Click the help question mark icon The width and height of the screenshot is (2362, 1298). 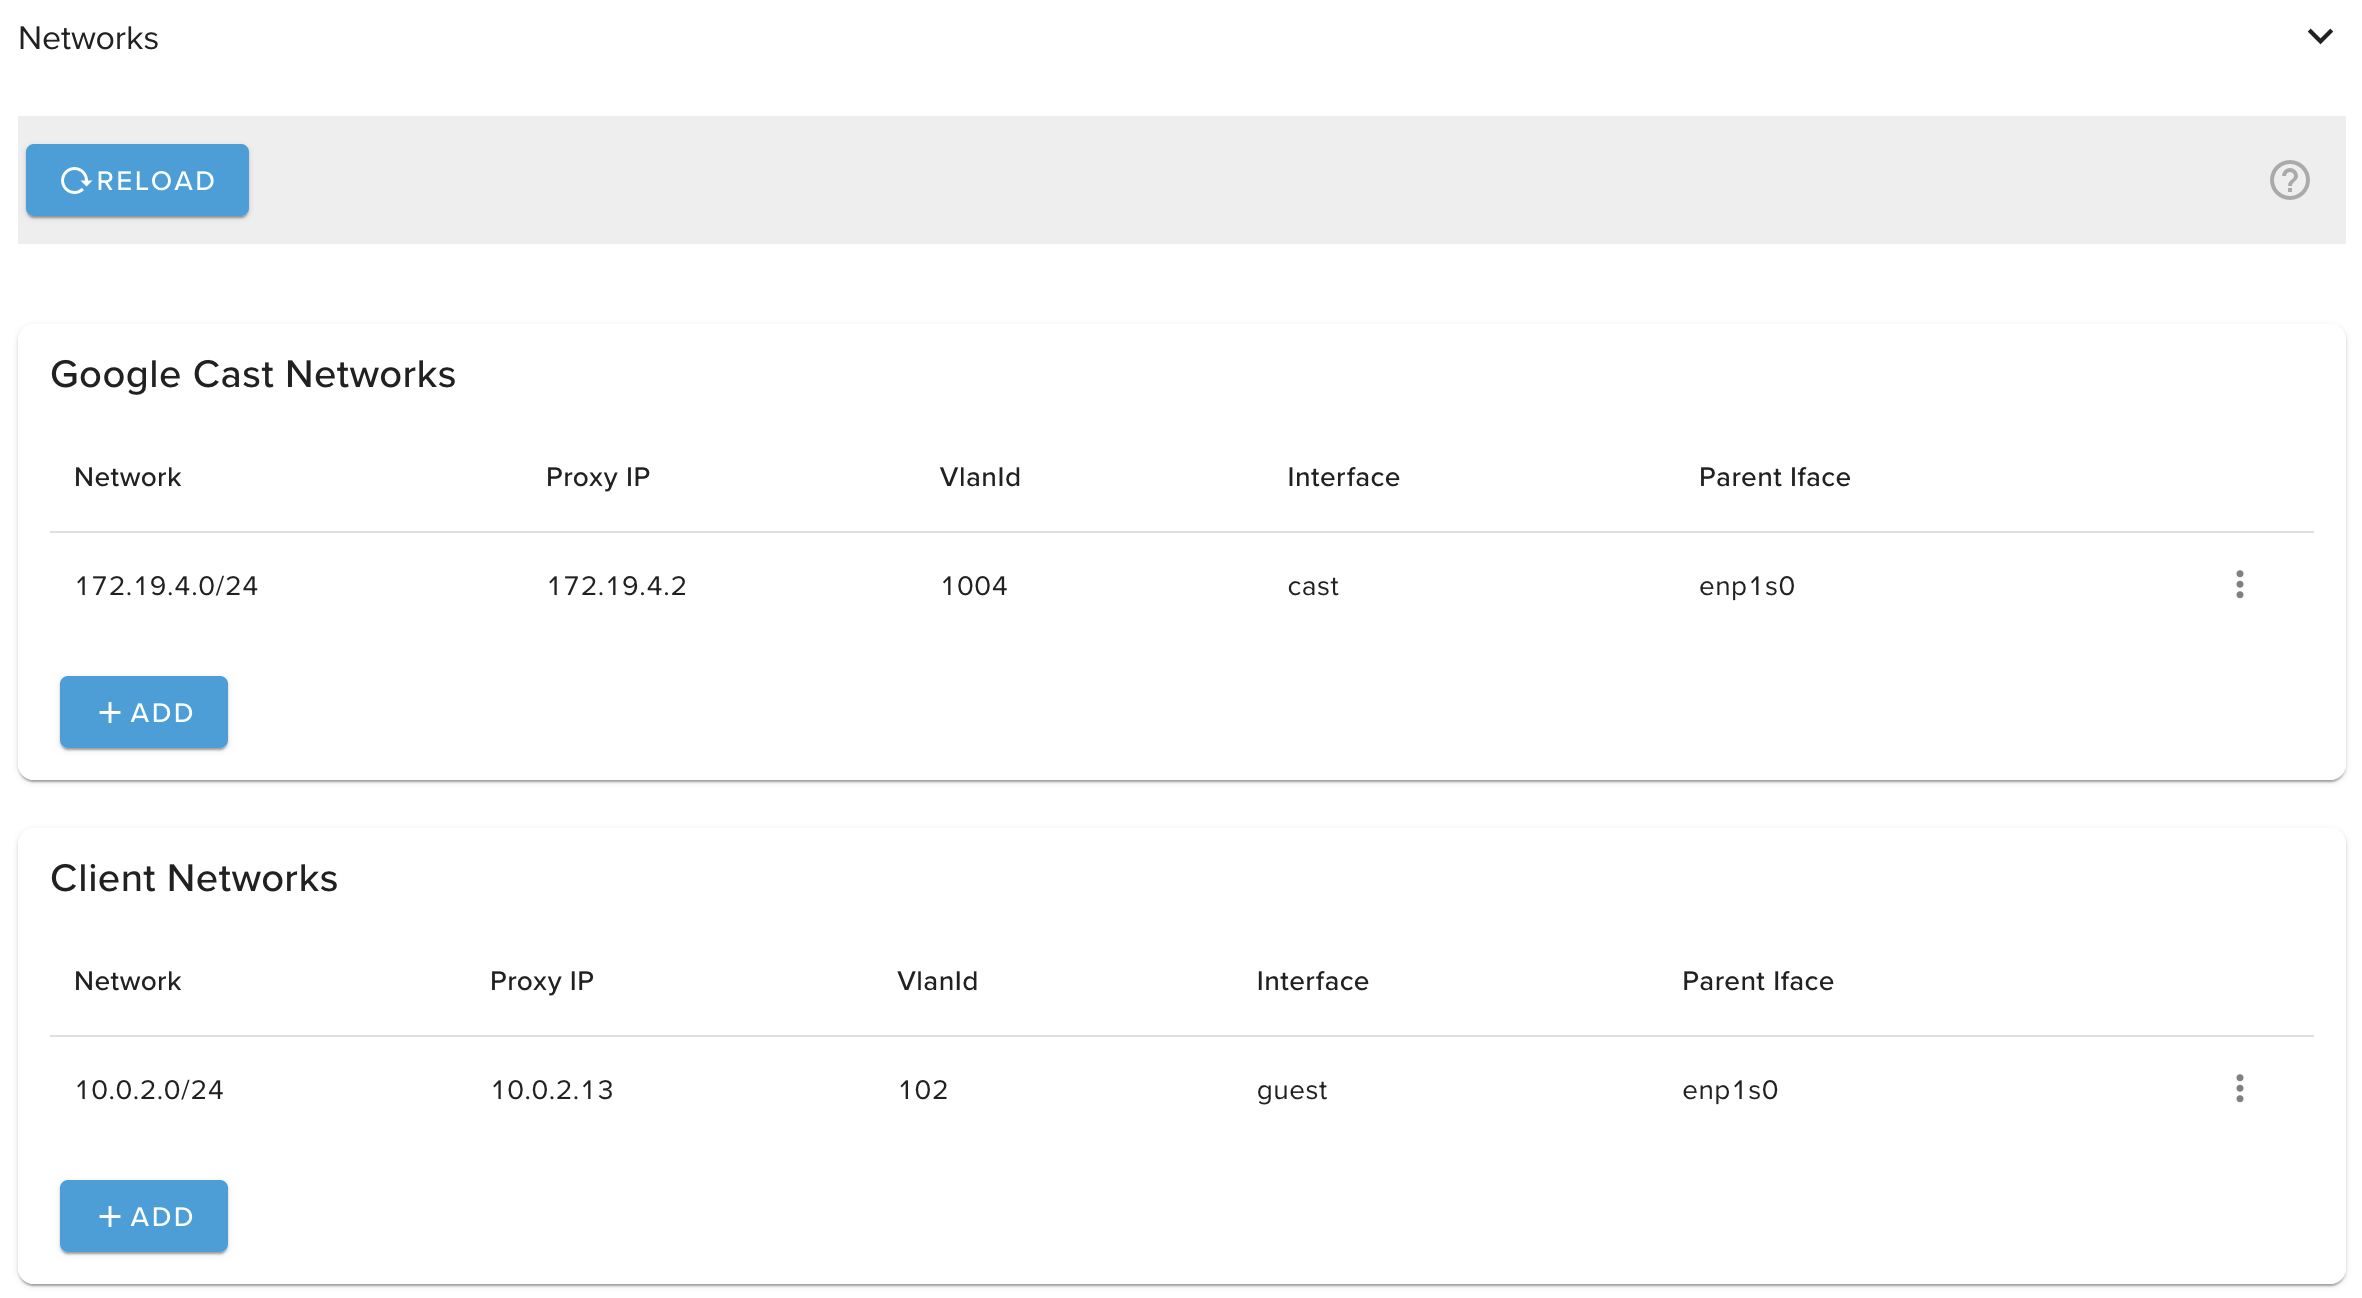pyautogui.click(x=2288, y=180)
